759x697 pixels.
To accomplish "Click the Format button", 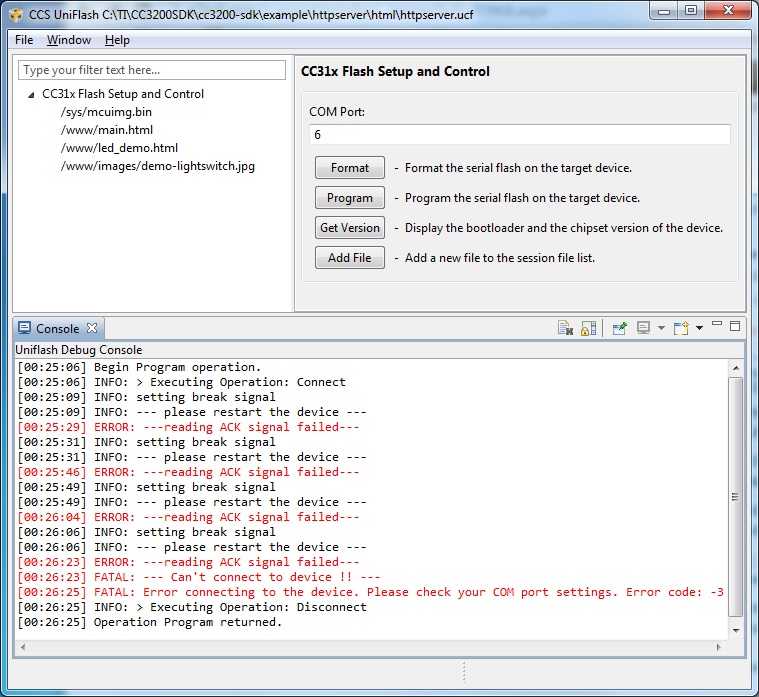I will tap(349, 167).
